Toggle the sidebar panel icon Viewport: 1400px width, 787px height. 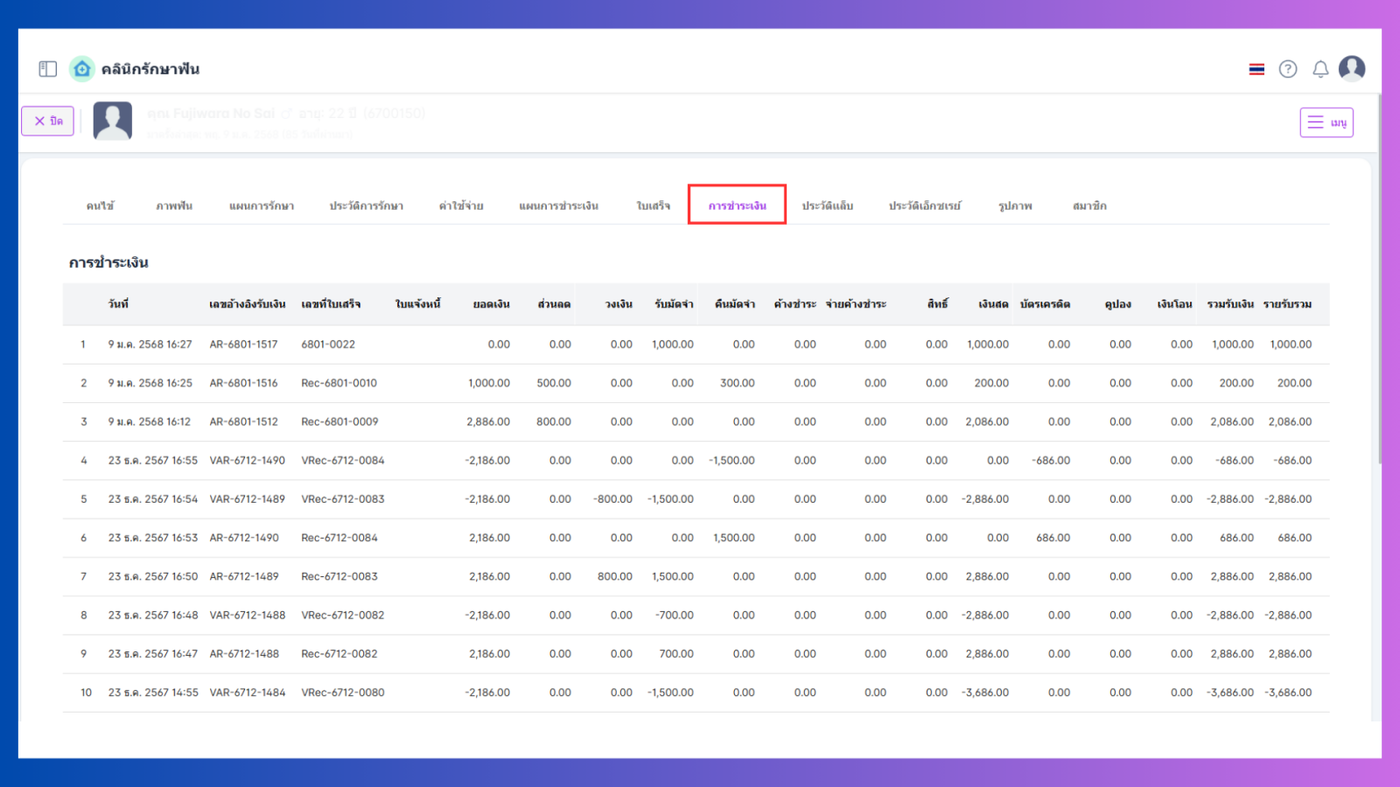(x=48, y=69)
